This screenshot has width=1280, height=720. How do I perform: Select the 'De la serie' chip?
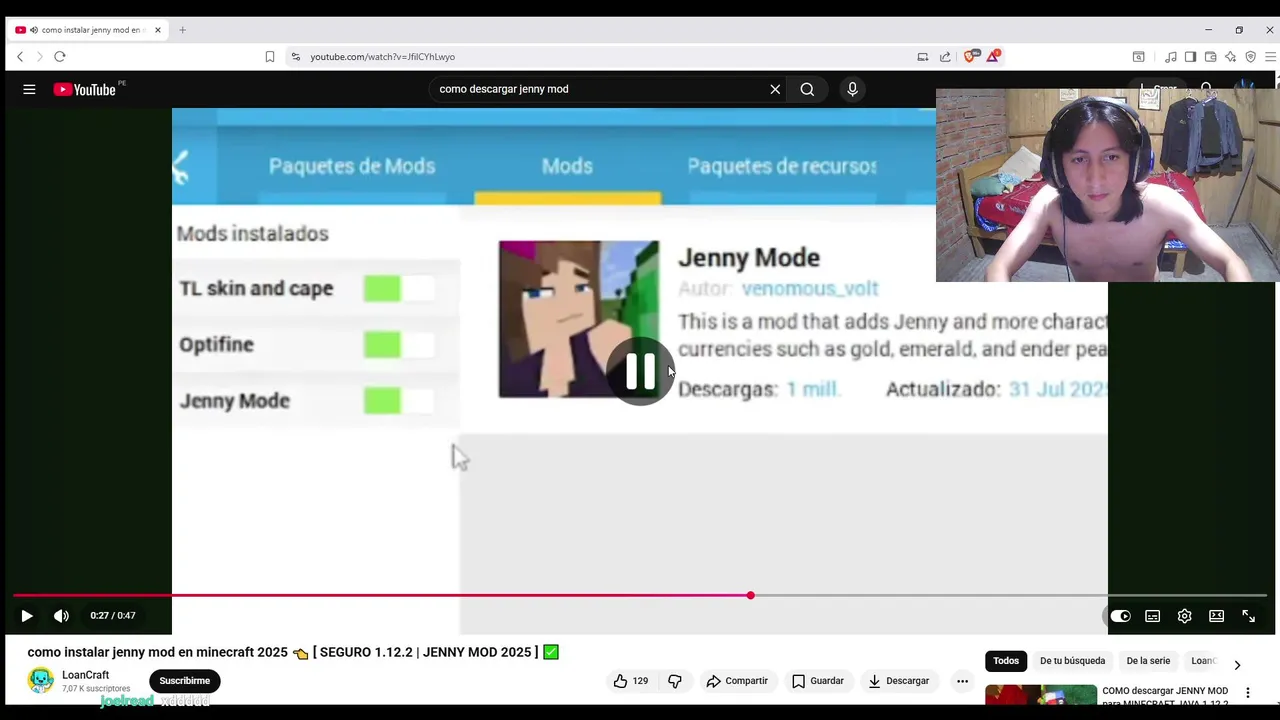pos(1148,661)
